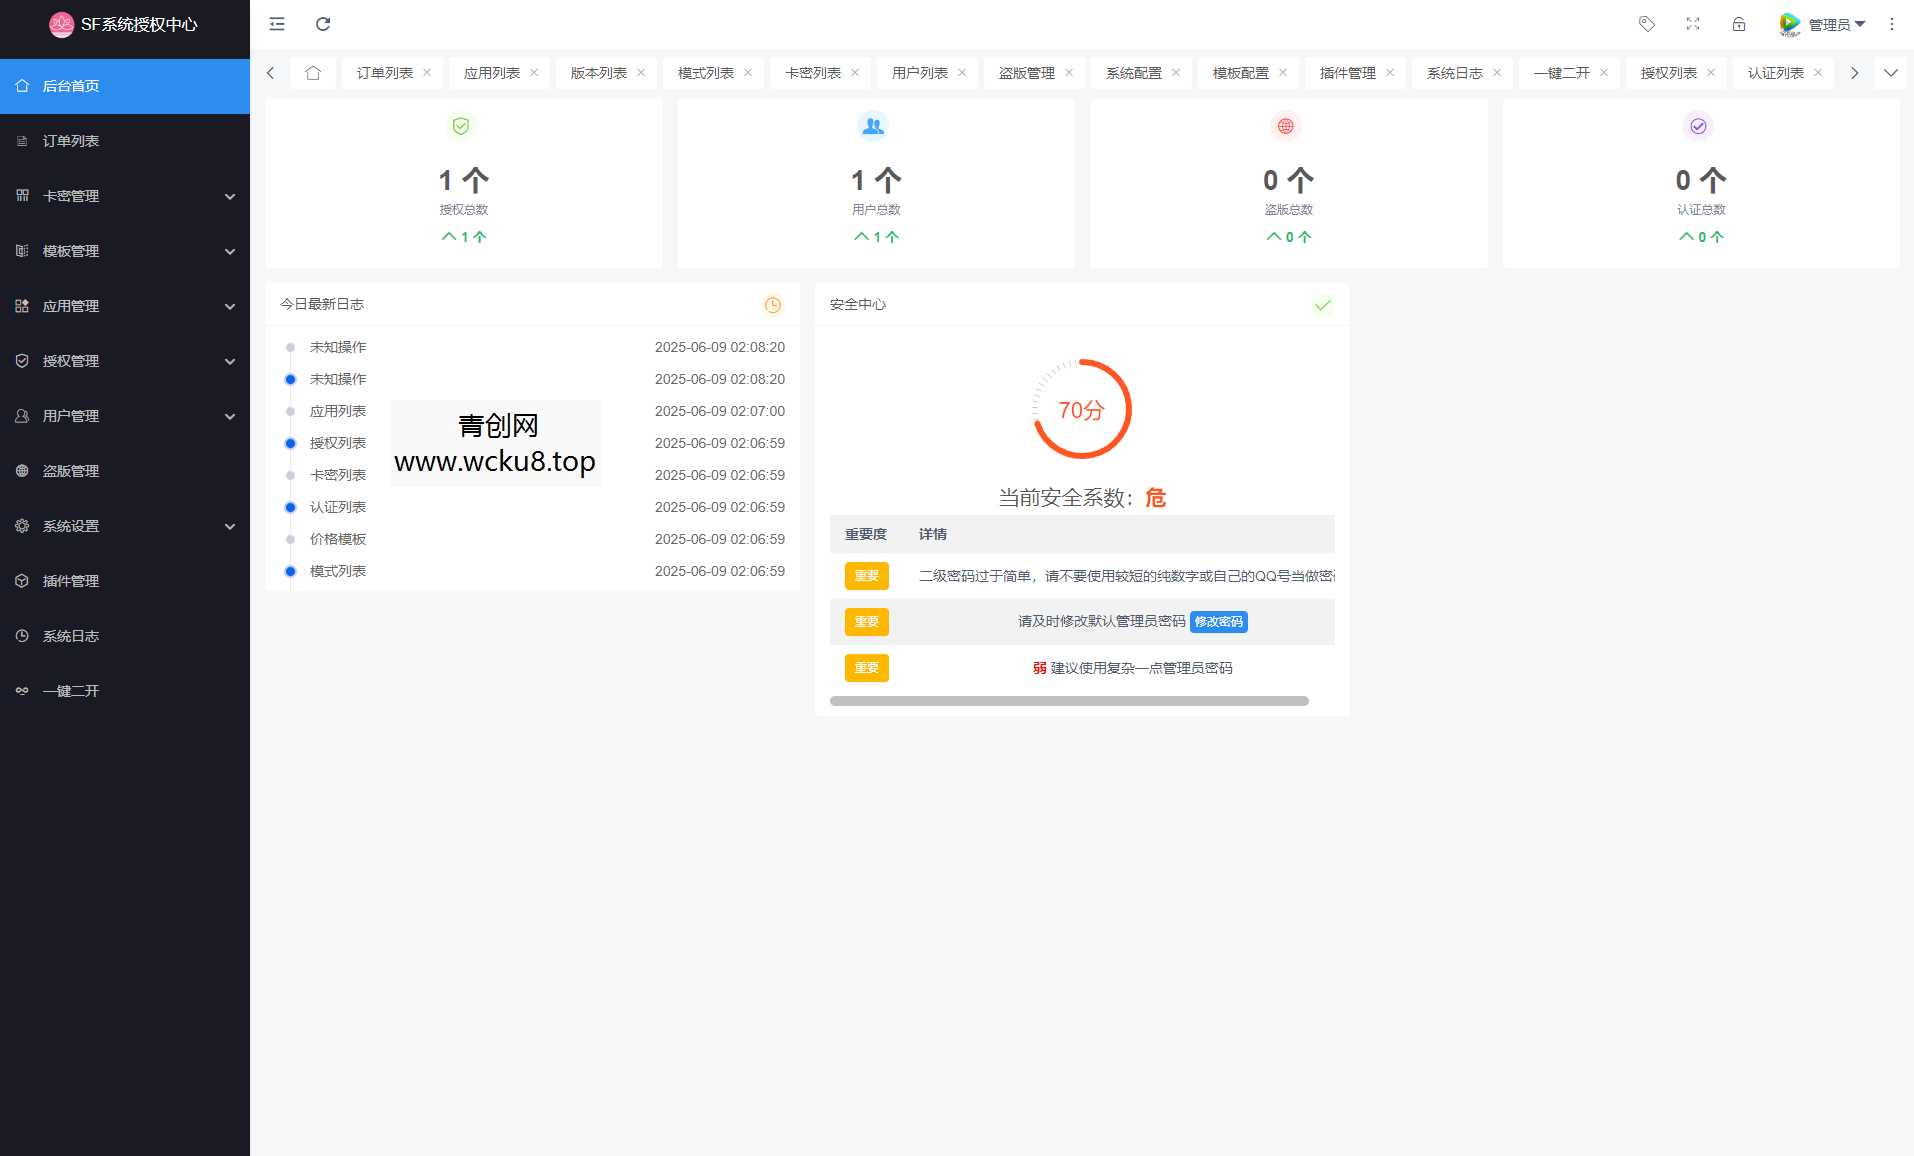1914x1156 pixels.
Task: Refresh the current page
Action: point(322,23)
